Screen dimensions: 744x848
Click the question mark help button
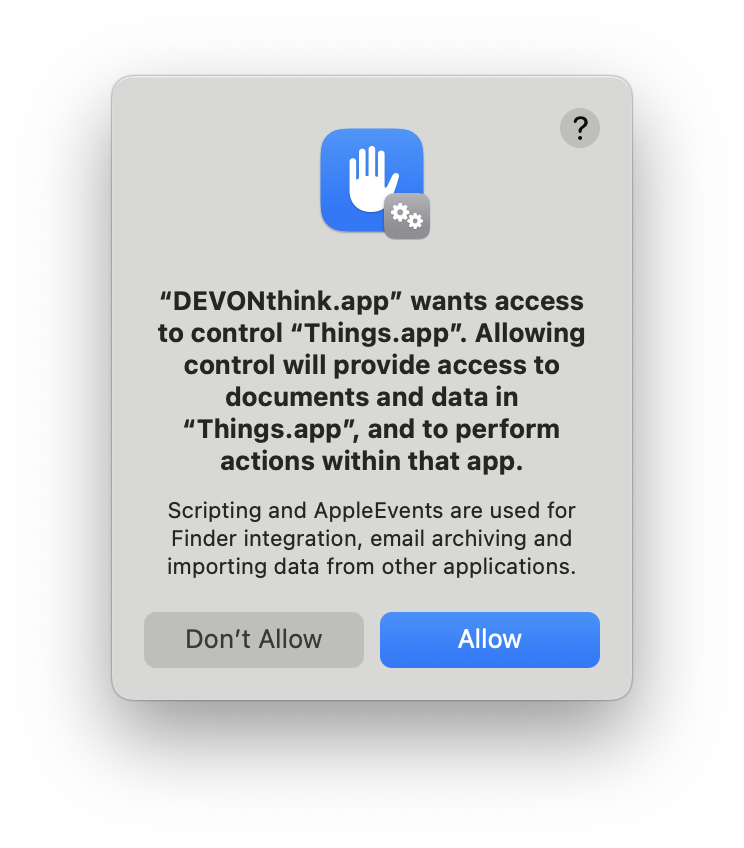pos(580,128)
